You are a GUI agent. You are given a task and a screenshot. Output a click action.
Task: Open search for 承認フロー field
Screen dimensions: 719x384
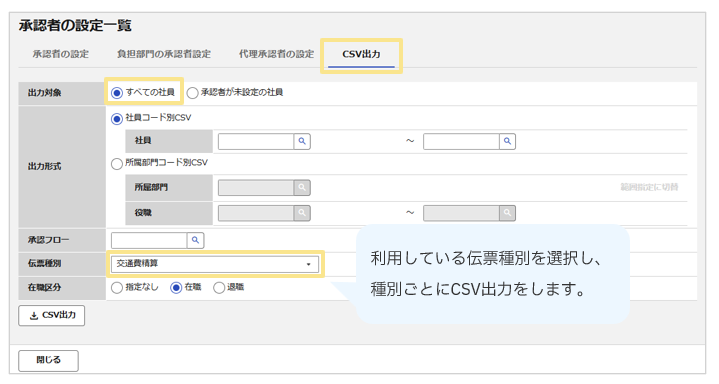click(x=195, y=240)
